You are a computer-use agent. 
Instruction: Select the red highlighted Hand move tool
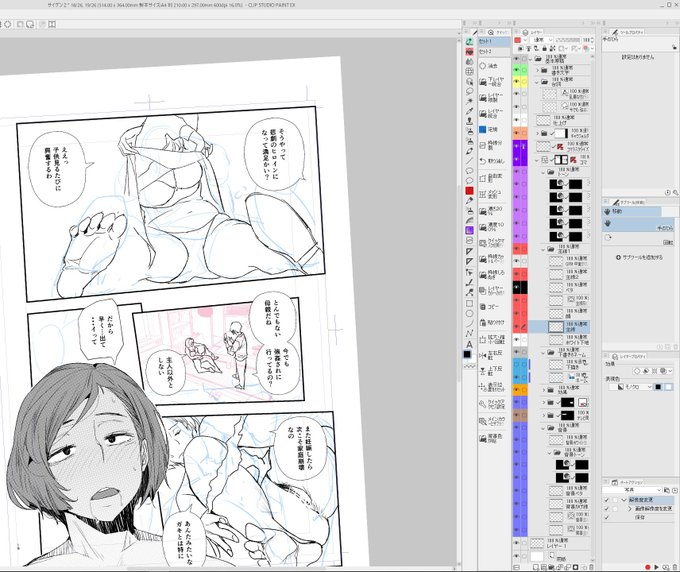point(469,52)
